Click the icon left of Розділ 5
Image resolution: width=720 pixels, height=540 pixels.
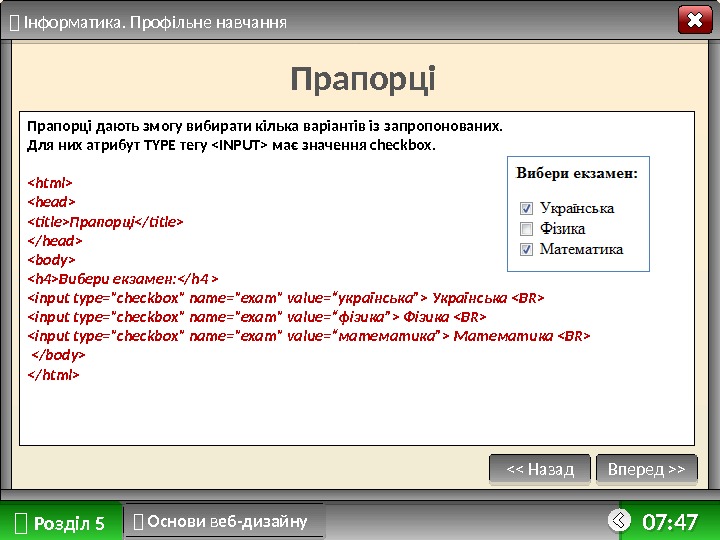click(21, 523)
